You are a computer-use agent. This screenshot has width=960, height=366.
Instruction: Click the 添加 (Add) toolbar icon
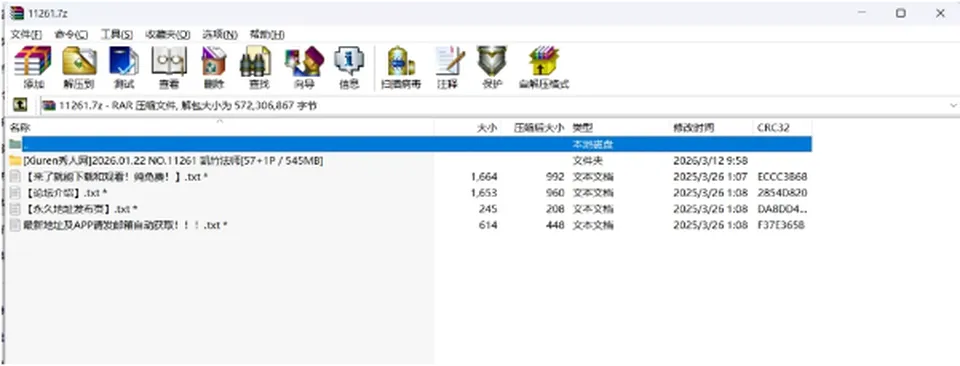coord(33,67)
